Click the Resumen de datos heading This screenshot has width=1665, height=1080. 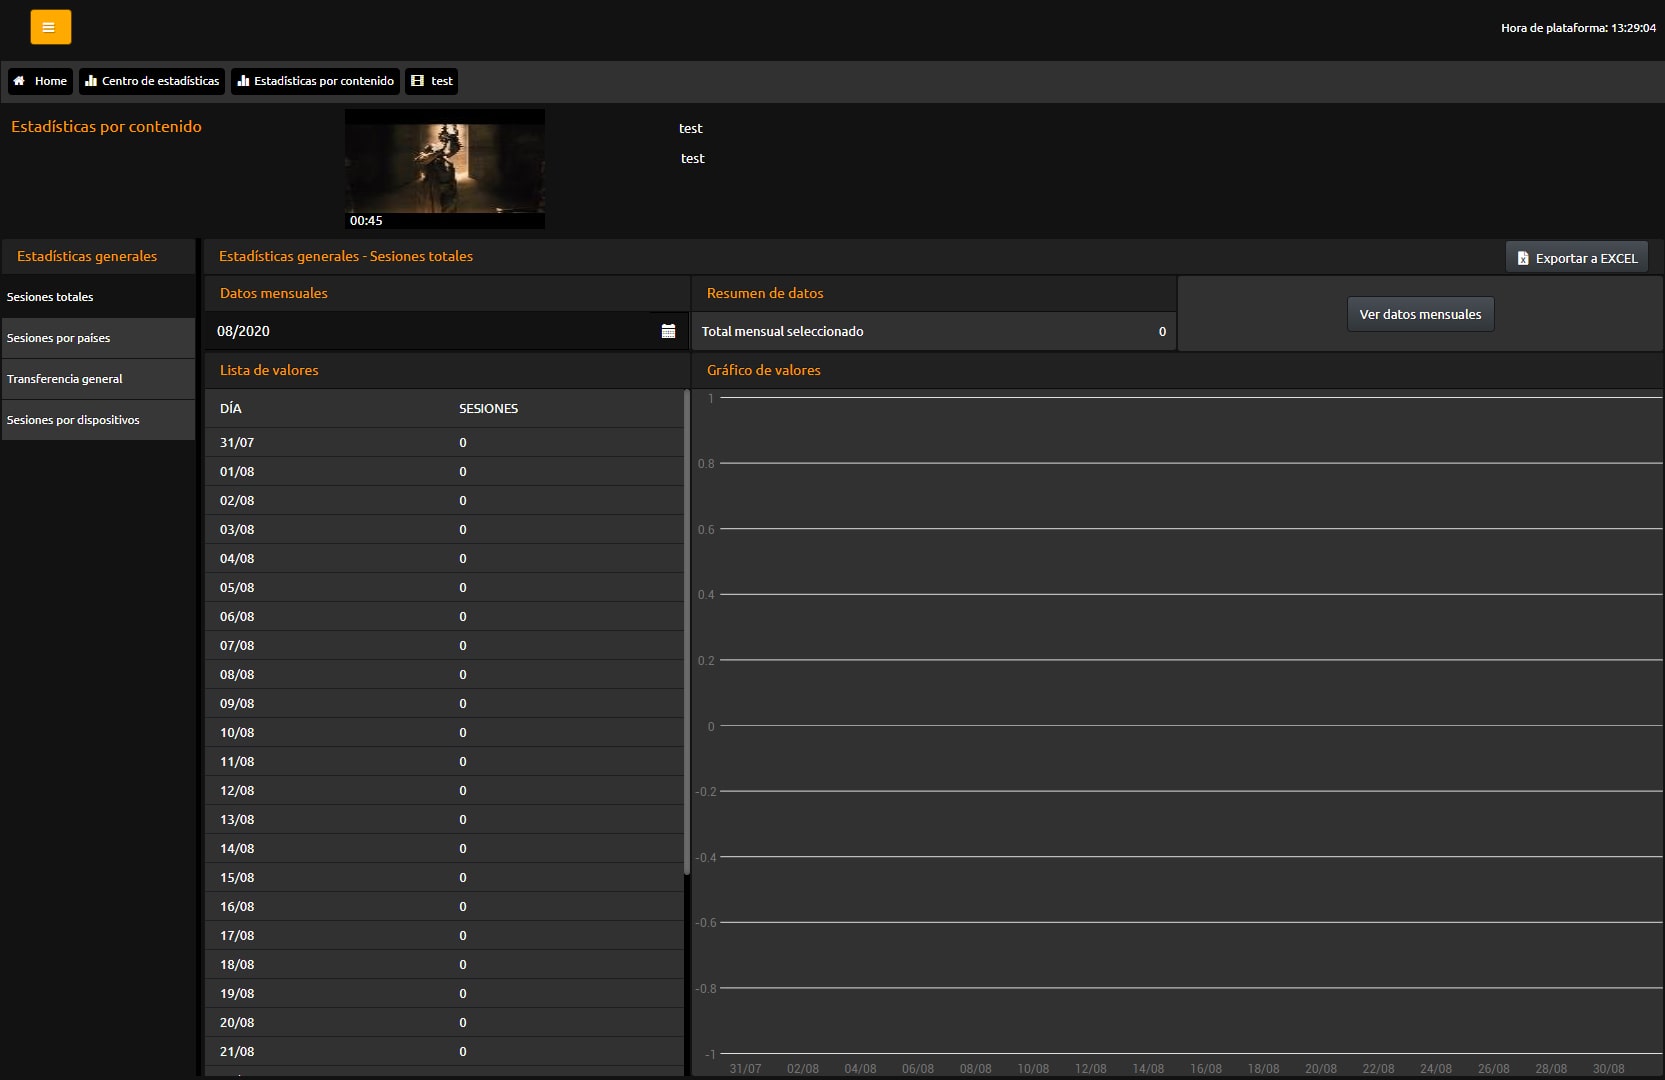(765, 293)
